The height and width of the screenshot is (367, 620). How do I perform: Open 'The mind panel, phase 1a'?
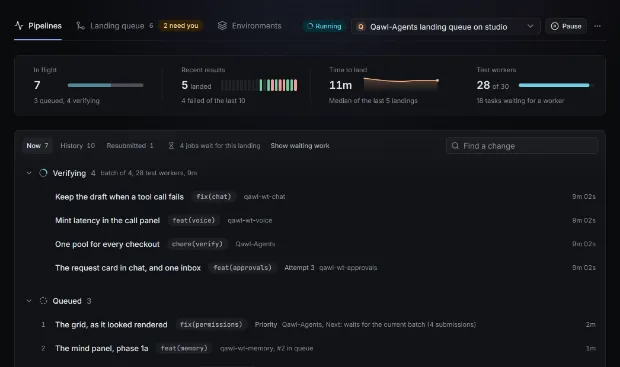coord(102,348)
